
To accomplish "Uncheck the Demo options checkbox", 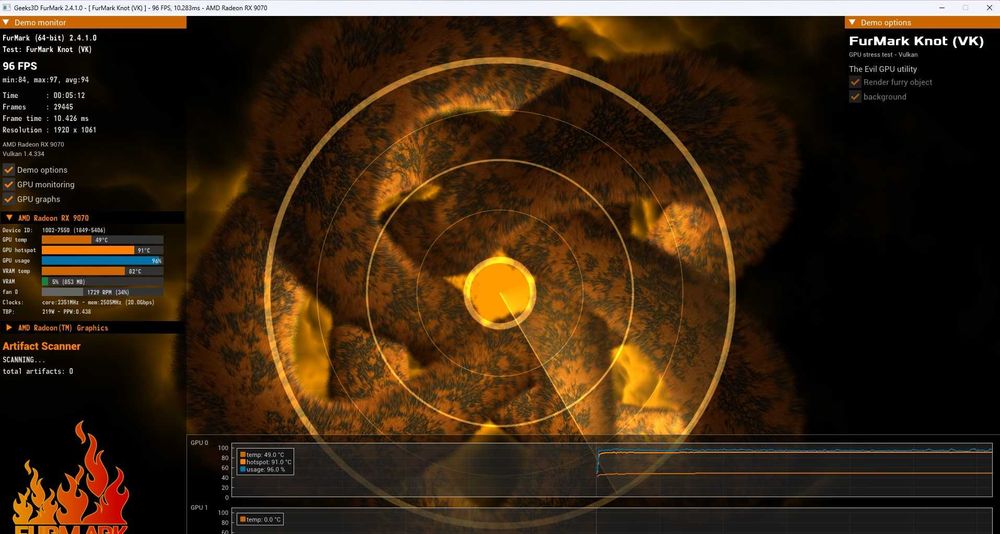I will [9, 170].
